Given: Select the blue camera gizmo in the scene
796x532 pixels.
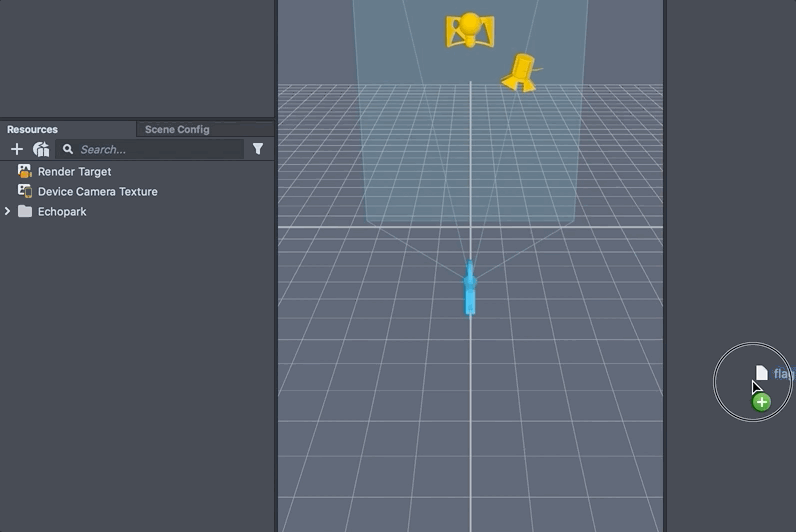Looking at the screenshot, I should click(470, 288).
